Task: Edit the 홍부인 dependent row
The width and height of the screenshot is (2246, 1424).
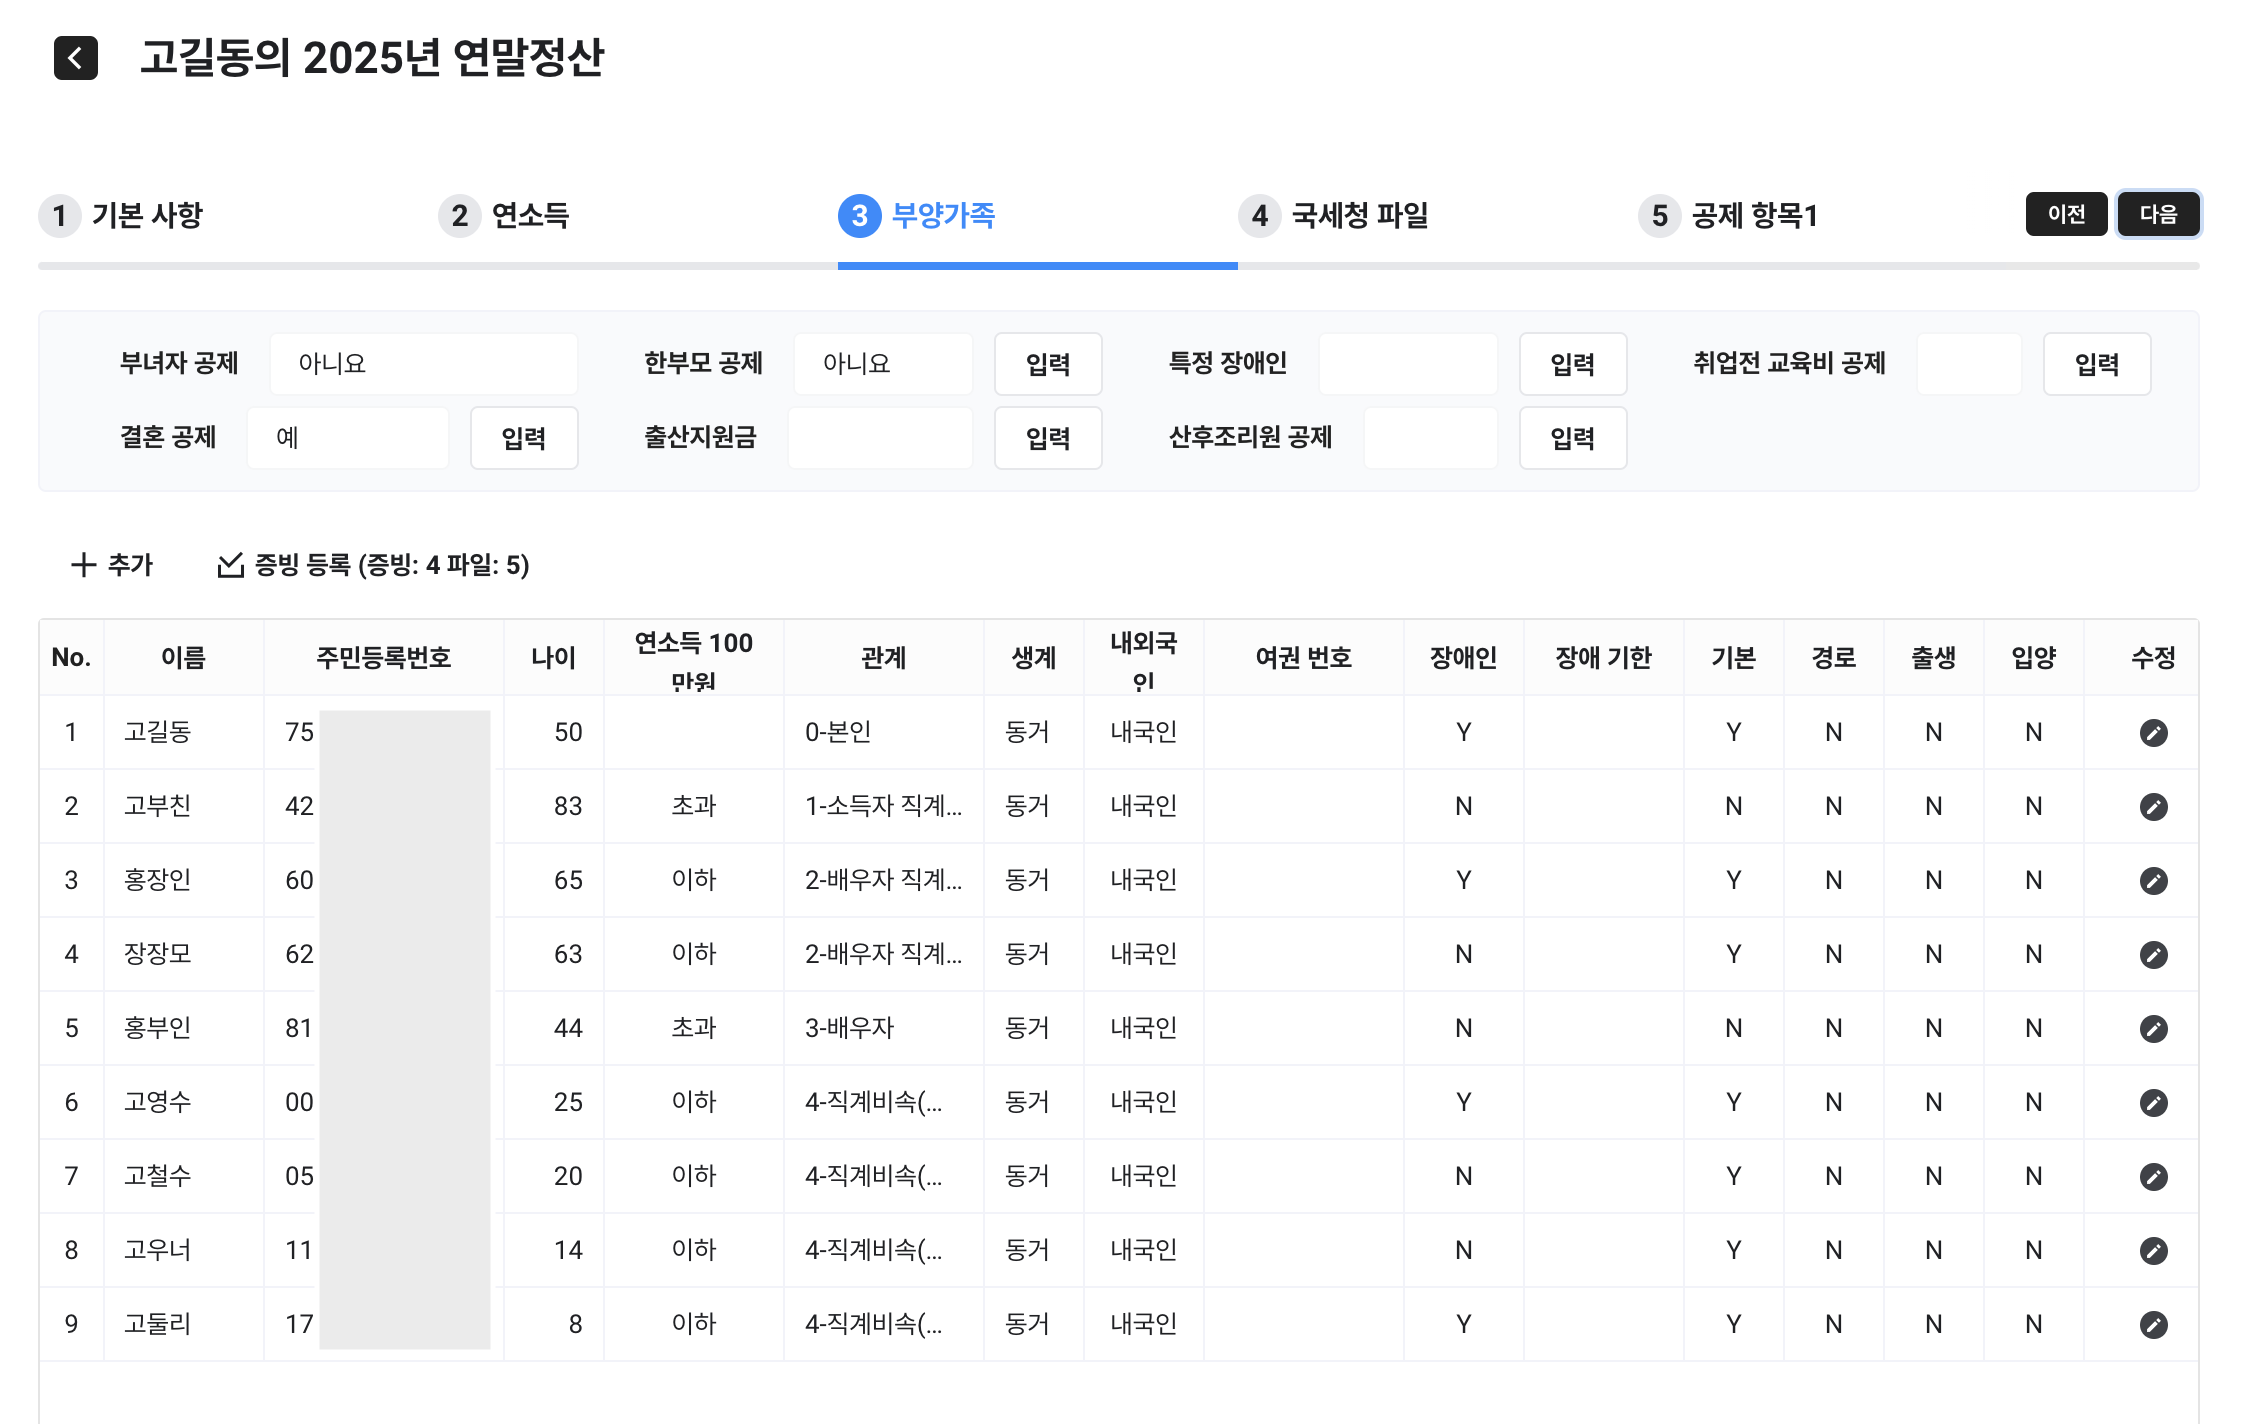Action: [2153, 1029]
